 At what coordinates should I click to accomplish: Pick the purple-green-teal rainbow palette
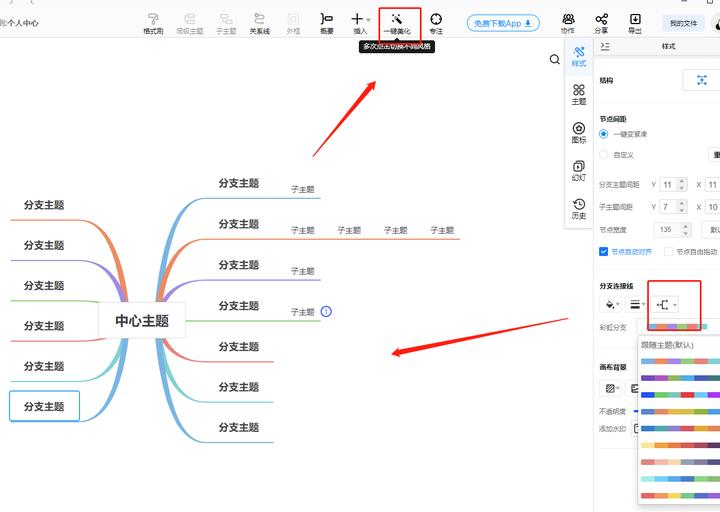(680, 378)
